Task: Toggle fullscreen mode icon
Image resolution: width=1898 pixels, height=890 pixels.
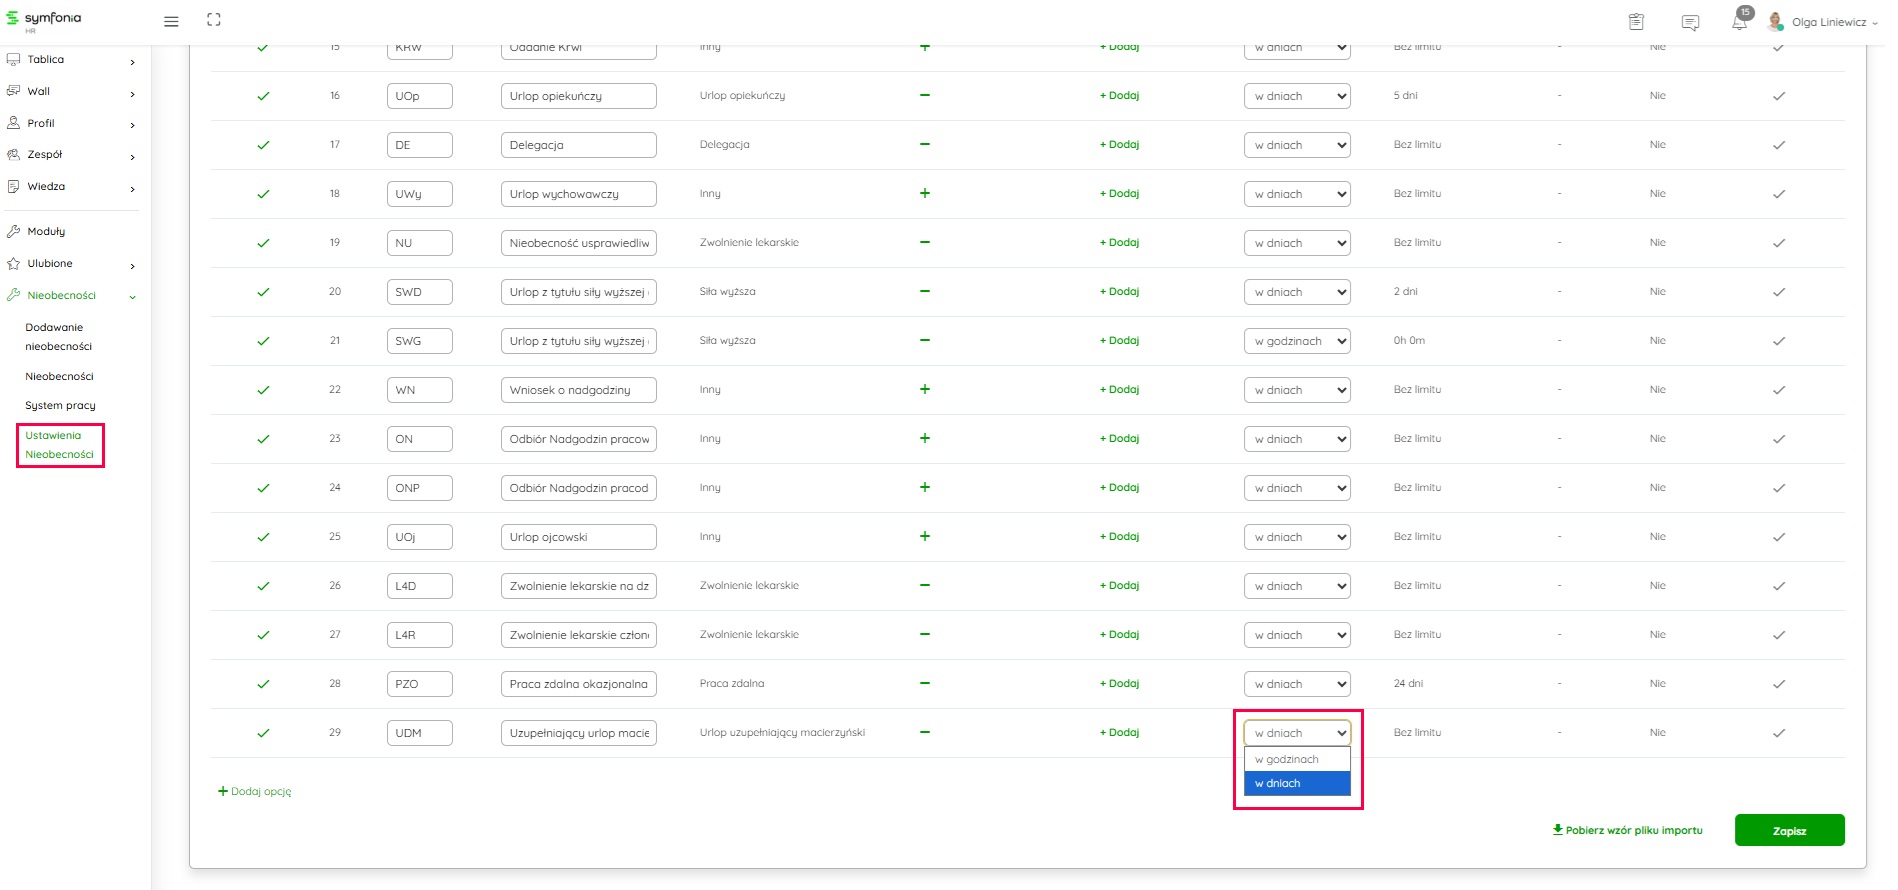Action: pyautogui.click(x=213, y=20)
